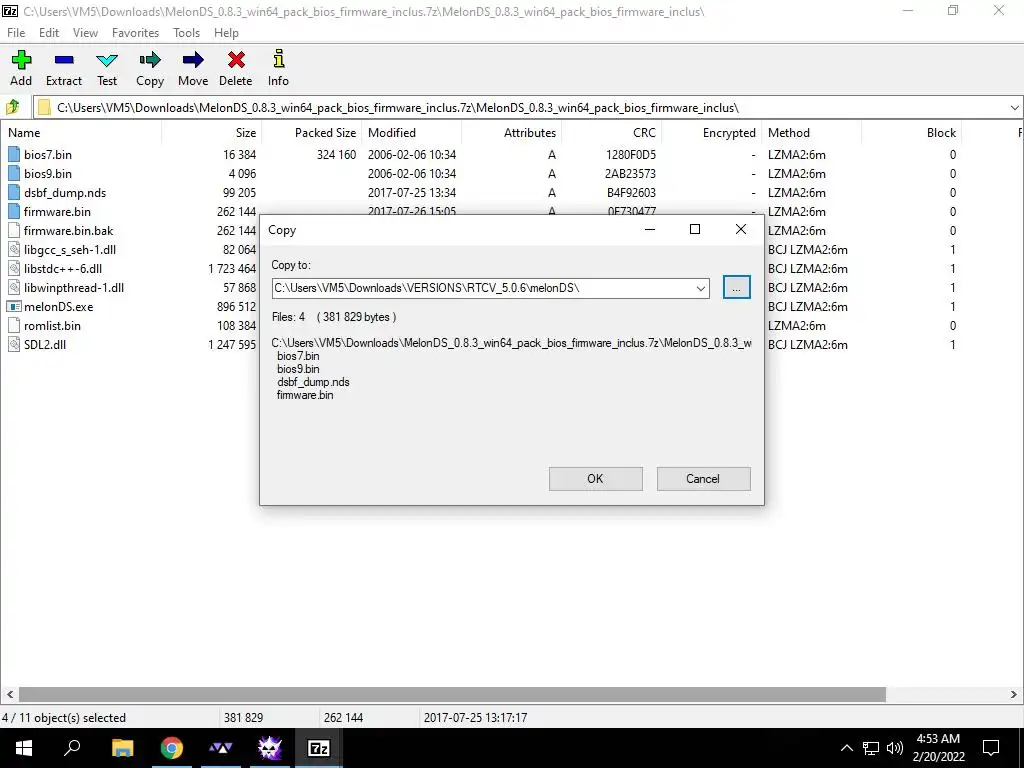The image size is (1024, 768).
Task: Select the firmware.bin file name
Action: point(57,212)
